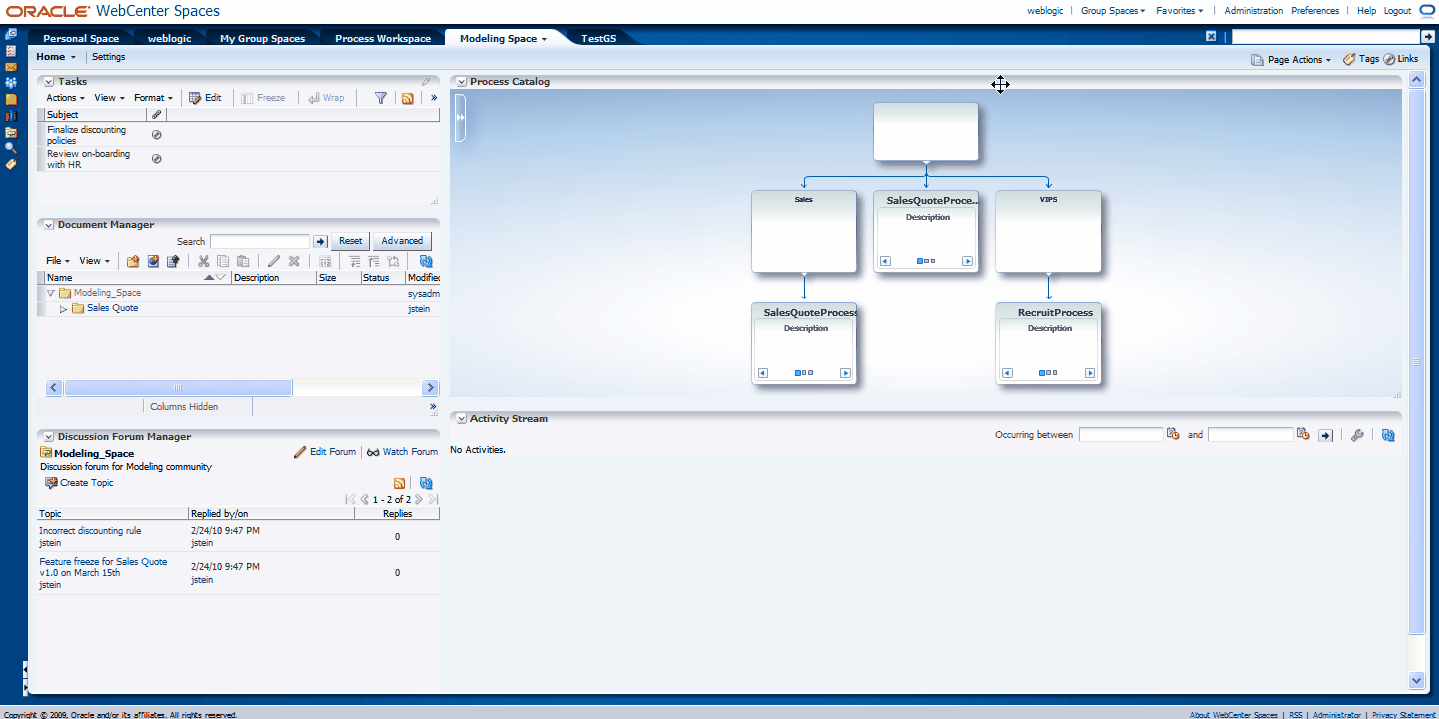Close the tab using the X icon

[x=1211, y=36]
